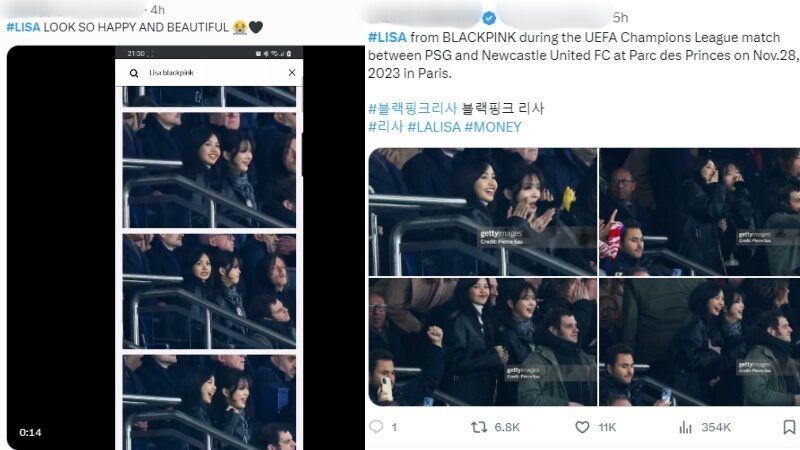Open the bottom-right Getty photo thumbnail
This screenshot has width=800, height=450.
tap(699, 342)
